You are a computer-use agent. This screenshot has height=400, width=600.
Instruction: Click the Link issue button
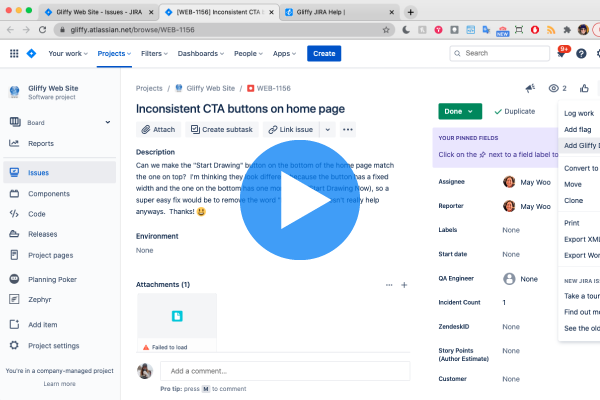291,129
